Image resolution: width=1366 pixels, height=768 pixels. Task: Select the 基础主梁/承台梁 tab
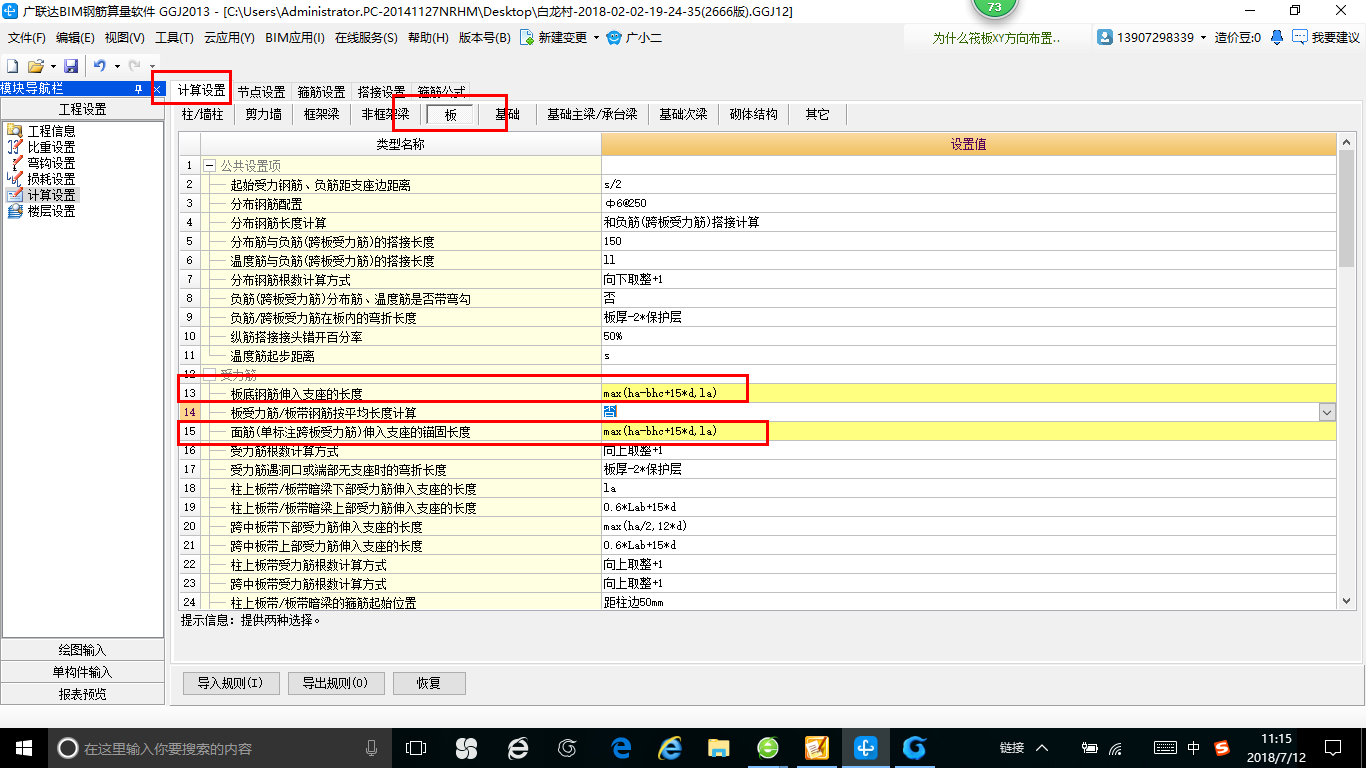coord(592,114)
